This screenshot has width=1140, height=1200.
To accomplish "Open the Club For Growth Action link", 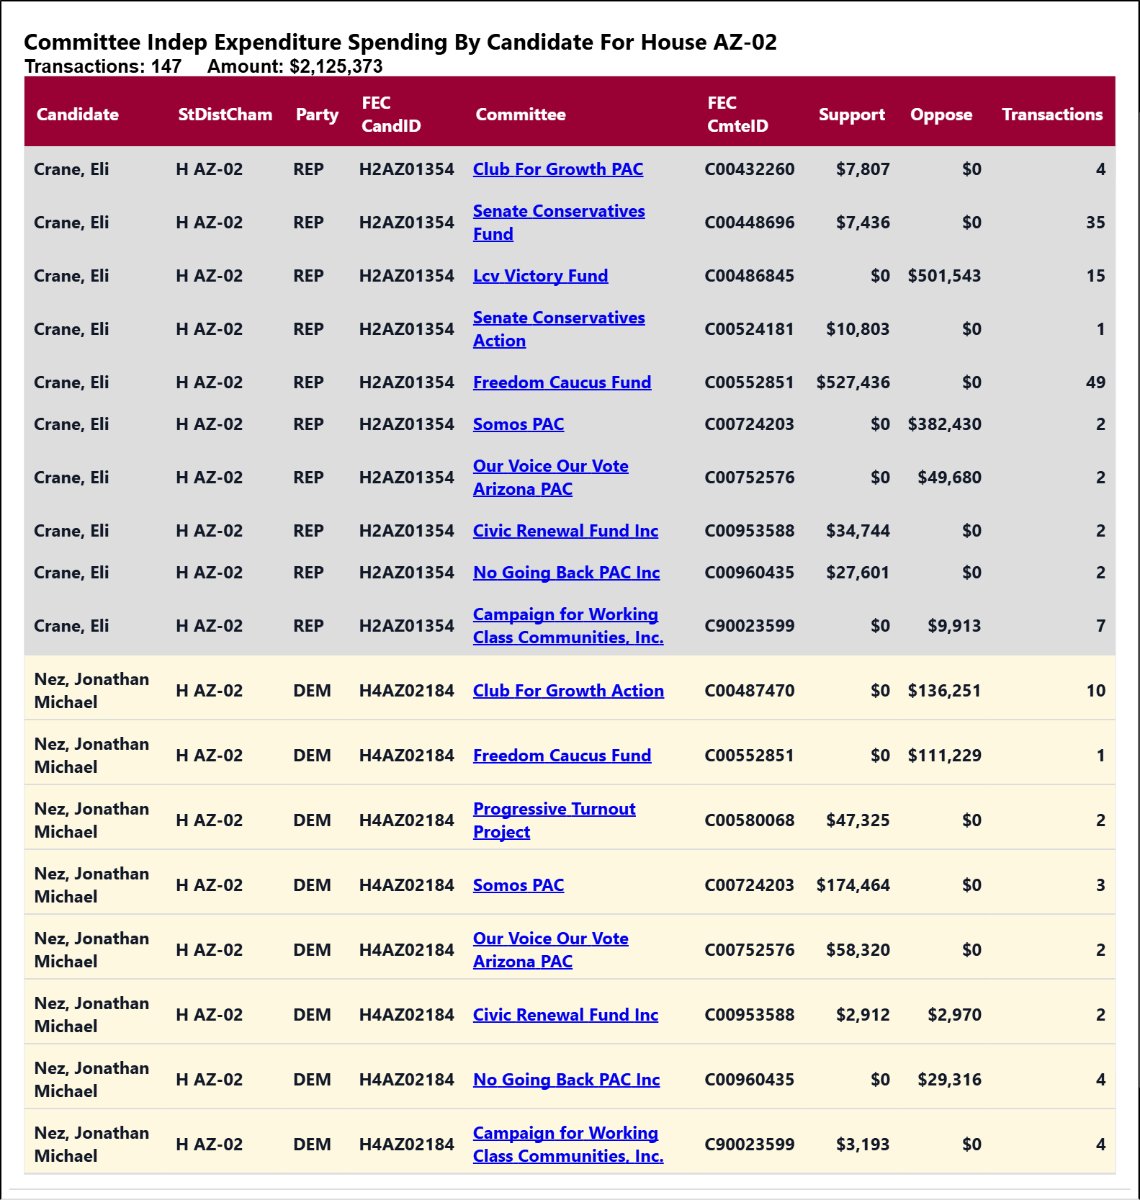I will 568,690.
